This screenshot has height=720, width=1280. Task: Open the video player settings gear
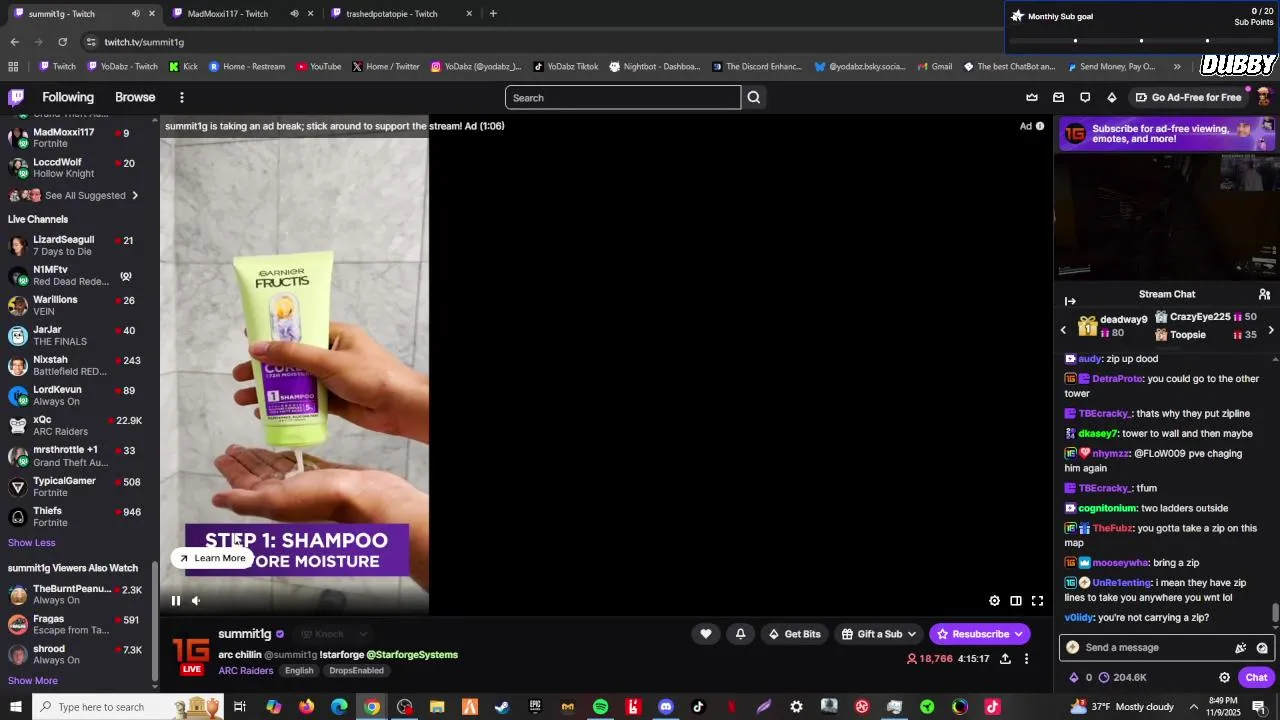pos(994,601)
